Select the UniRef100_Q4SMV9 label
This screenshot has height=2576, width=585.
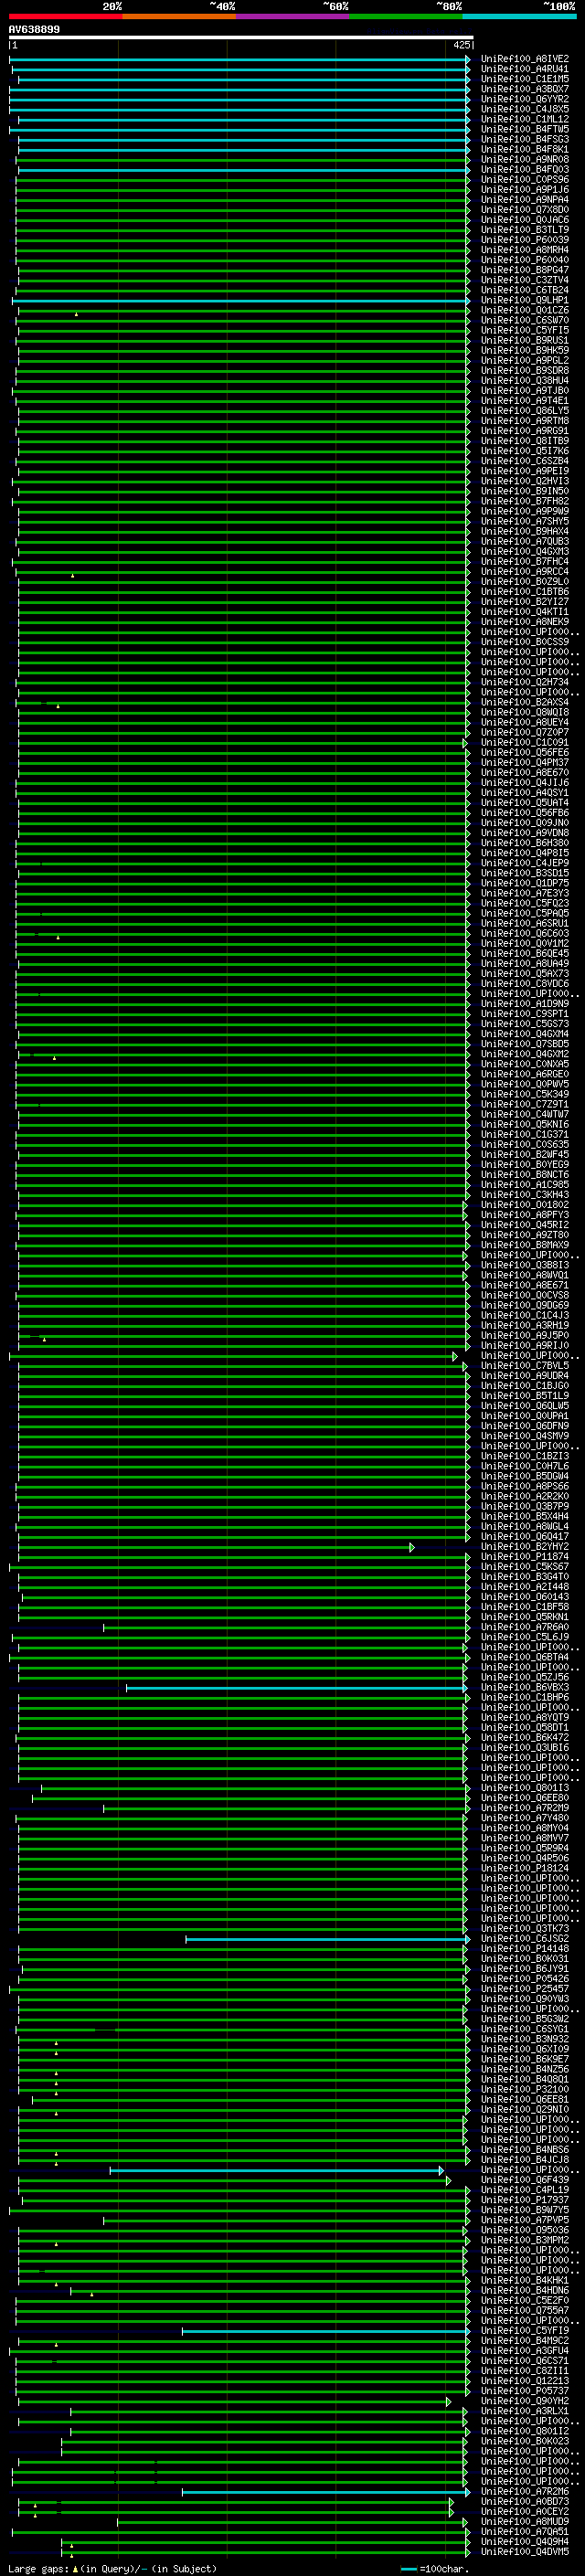525,1436
